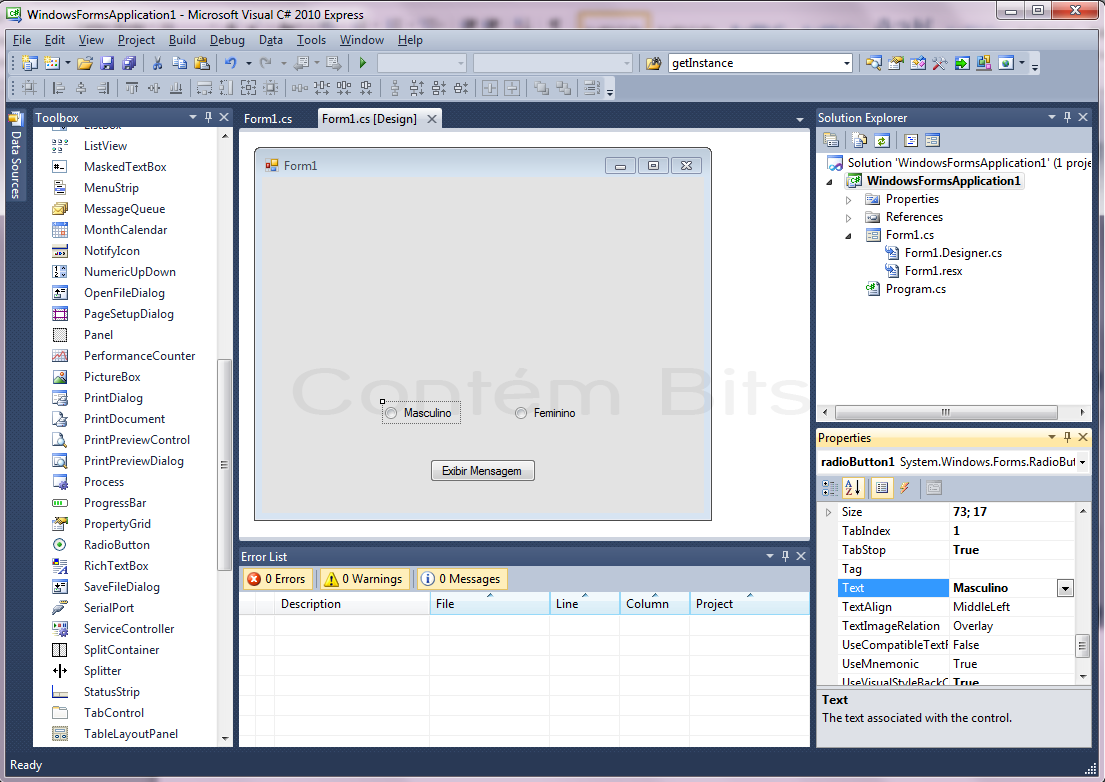Viewport: 1105px width, 782px height.
Task: Select MonthCalendar in the Toolbox list
Action: pyautogui.click(x=125, y=230)
